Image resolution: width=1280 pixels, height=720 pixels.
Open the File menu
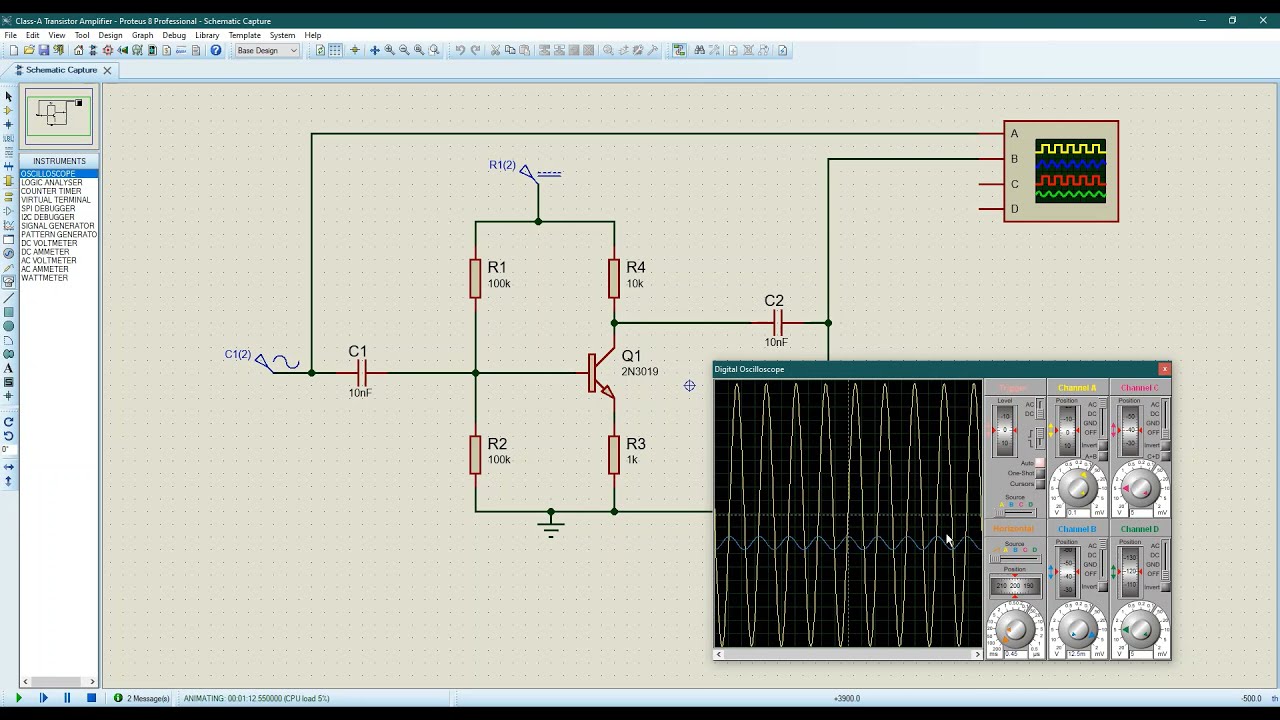coord(10,35)
